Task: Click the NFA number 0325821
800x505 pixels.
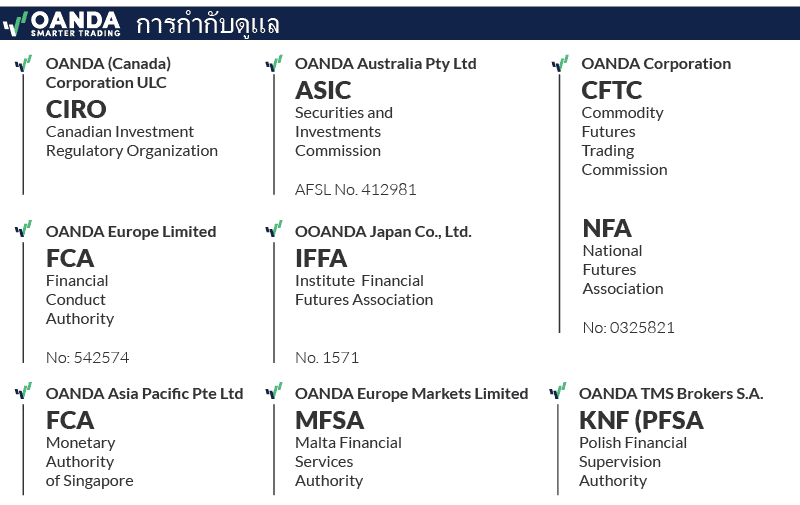Action: (x=628, y=327)
